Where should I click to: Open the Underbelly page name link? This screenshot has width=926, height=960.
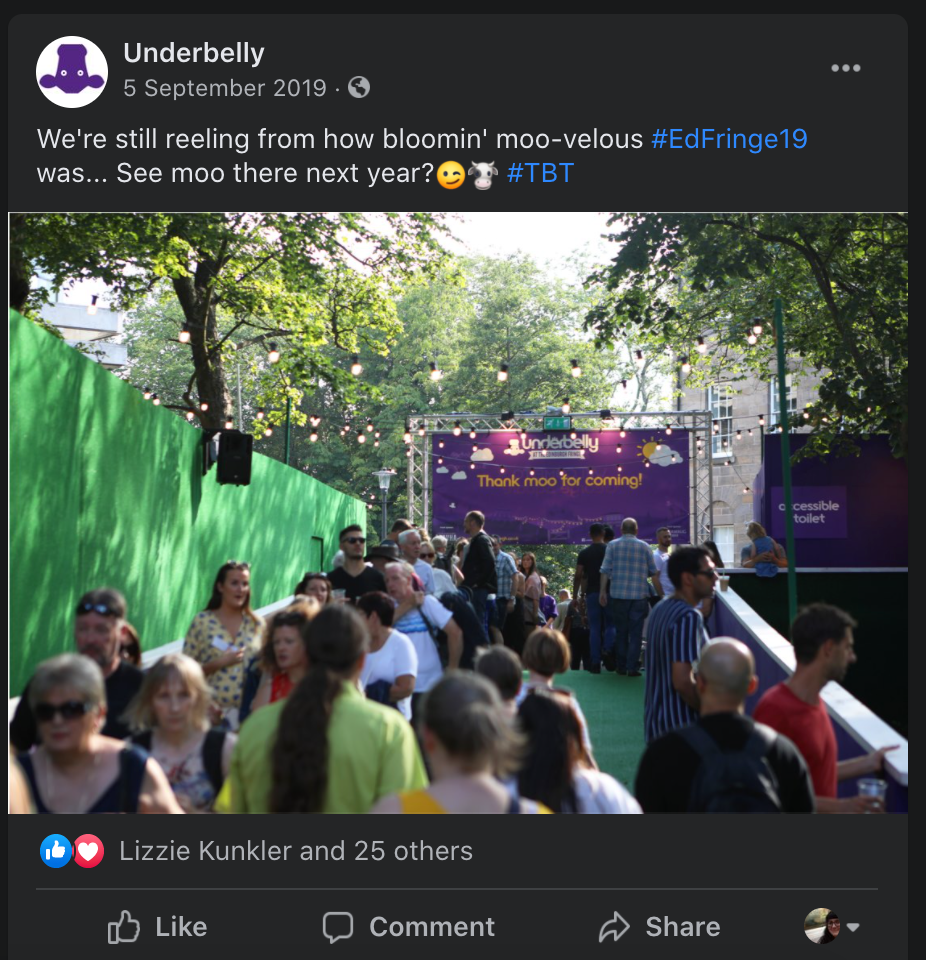tap(194, 53)
